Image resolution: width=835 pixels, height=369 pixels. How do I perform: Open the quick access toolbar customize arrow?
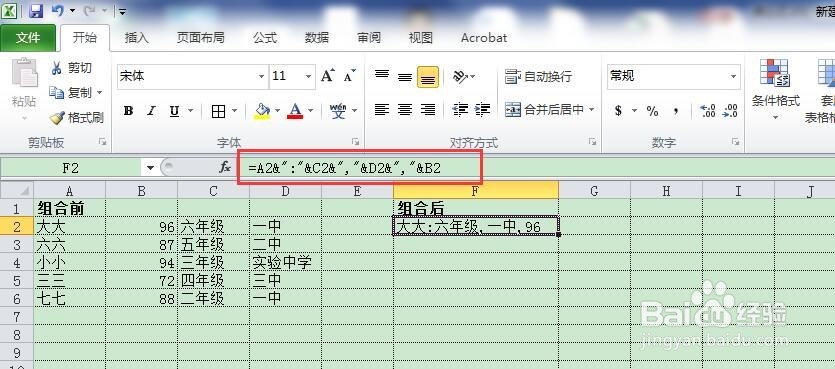point(122,11)
